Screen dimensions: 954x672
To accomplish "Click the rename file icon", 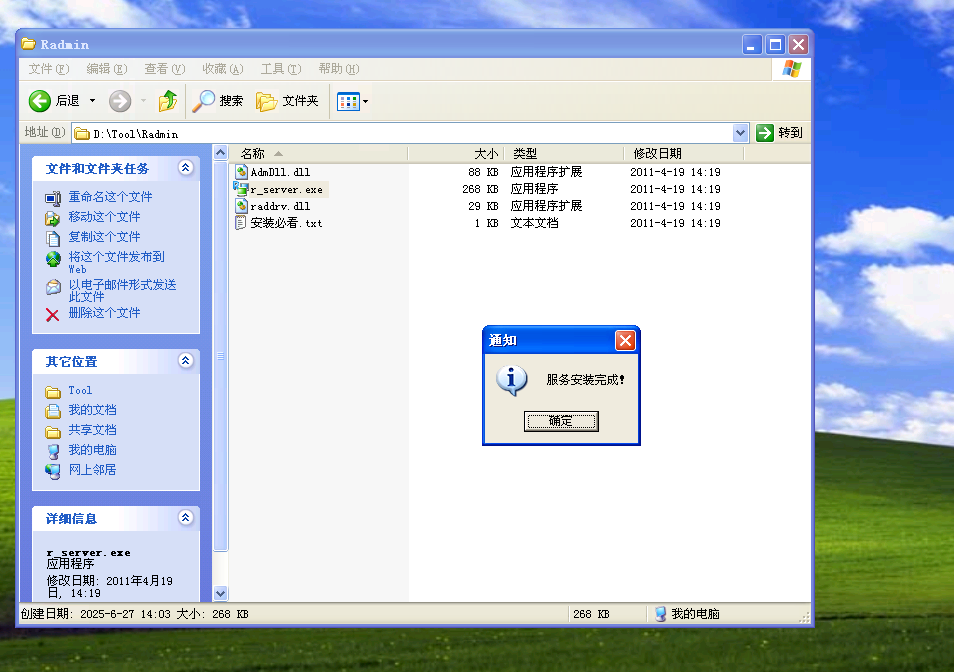I will (x=53, y=198).
